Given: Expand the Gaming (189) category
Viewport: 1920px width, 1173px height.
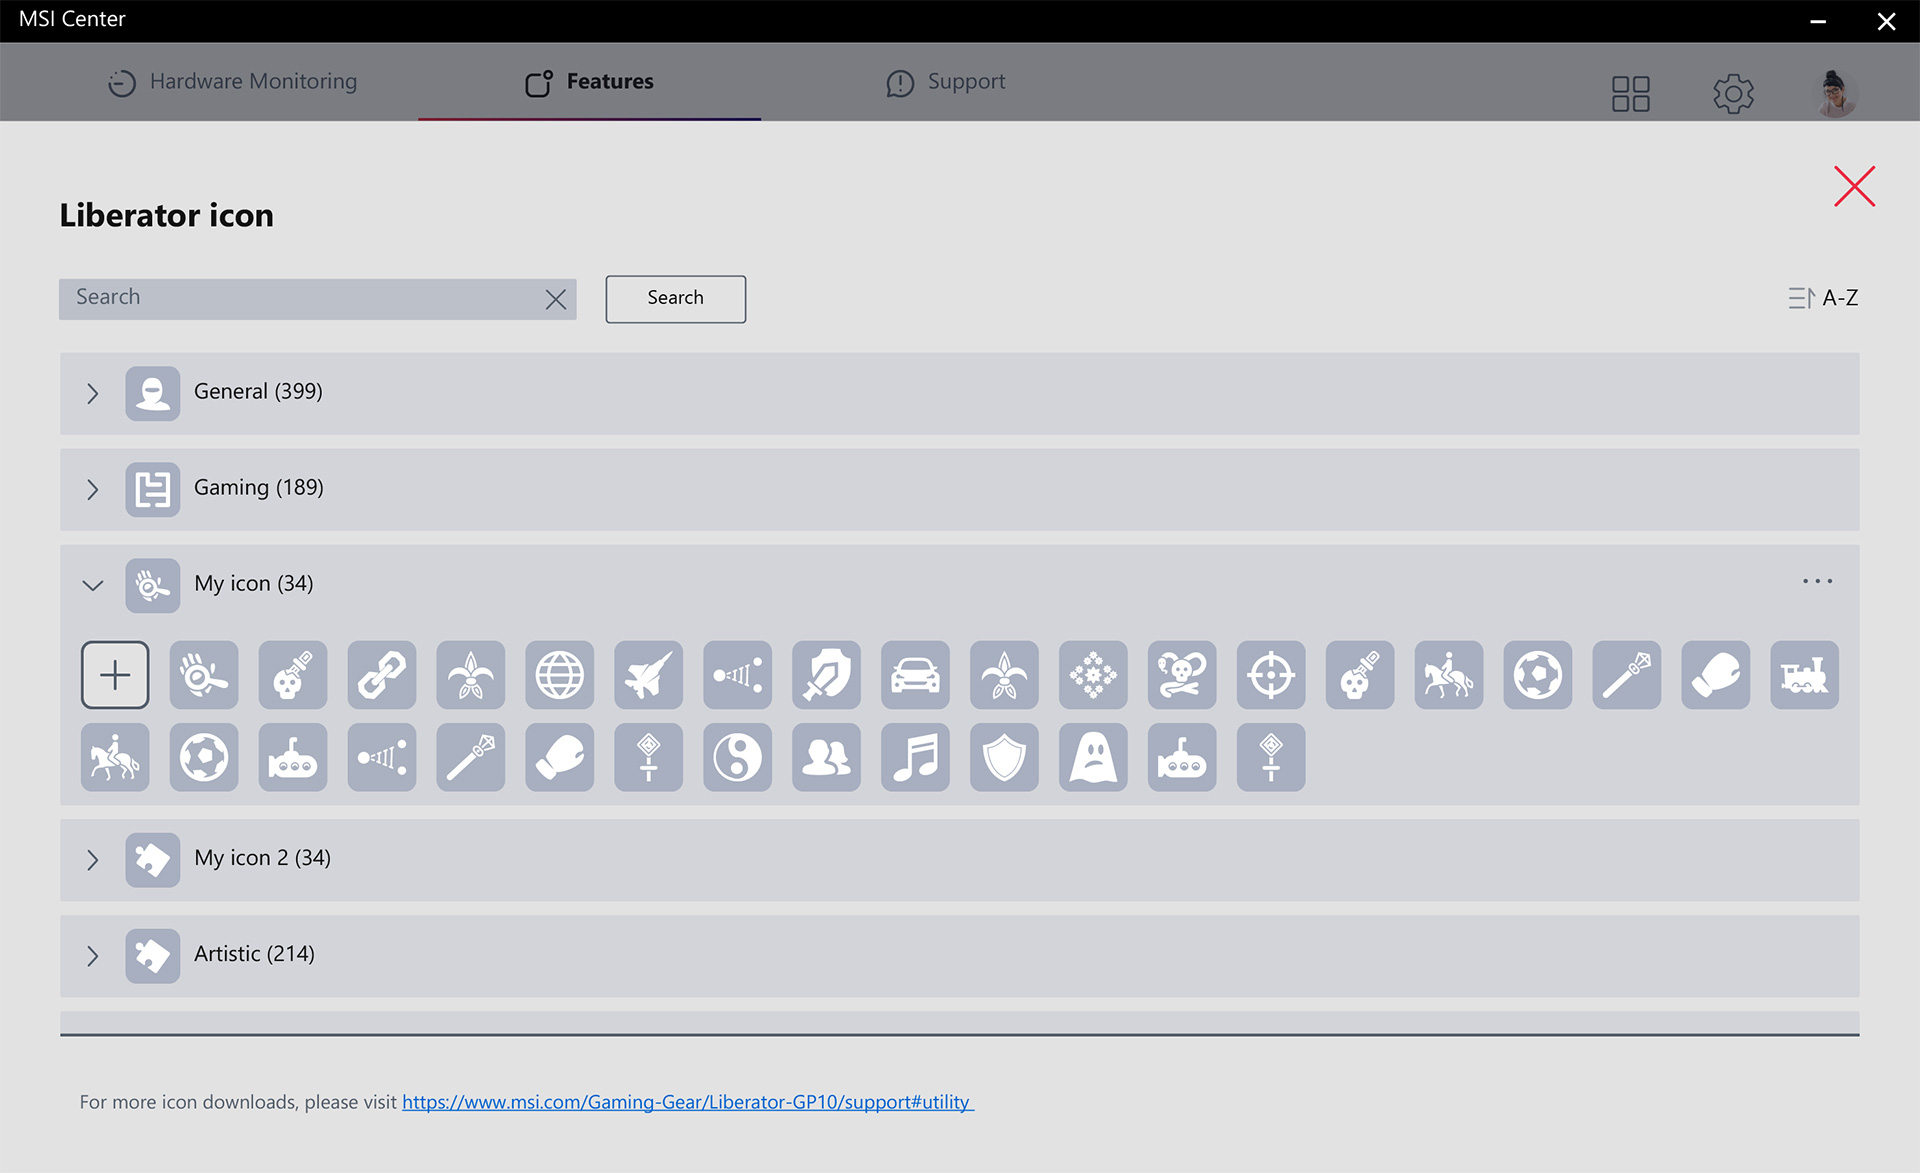Looking at the screenshot, I should pos(93,489).
